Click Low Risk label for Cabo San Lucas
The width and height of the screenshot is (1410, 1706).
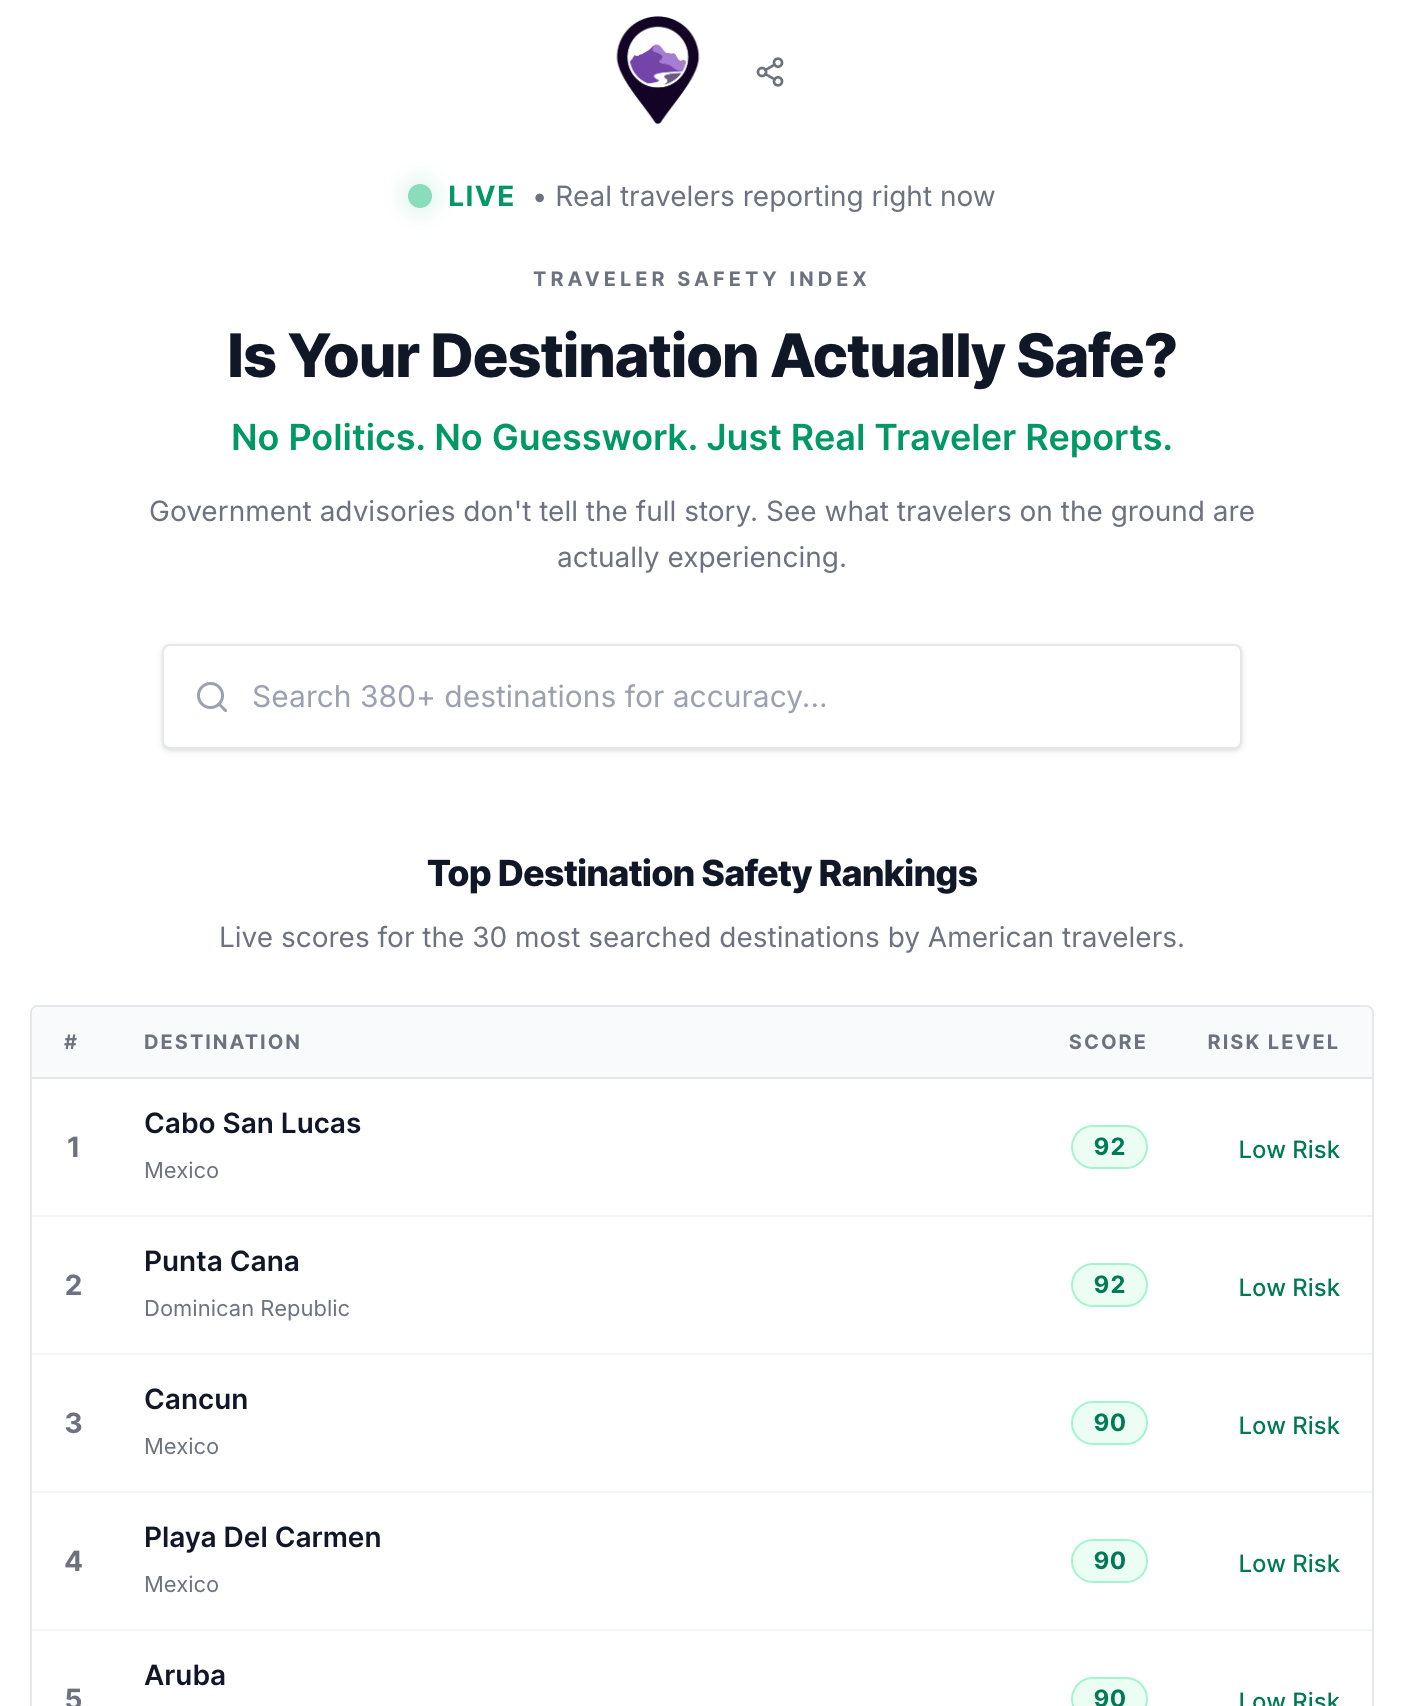point(1288,1150)
